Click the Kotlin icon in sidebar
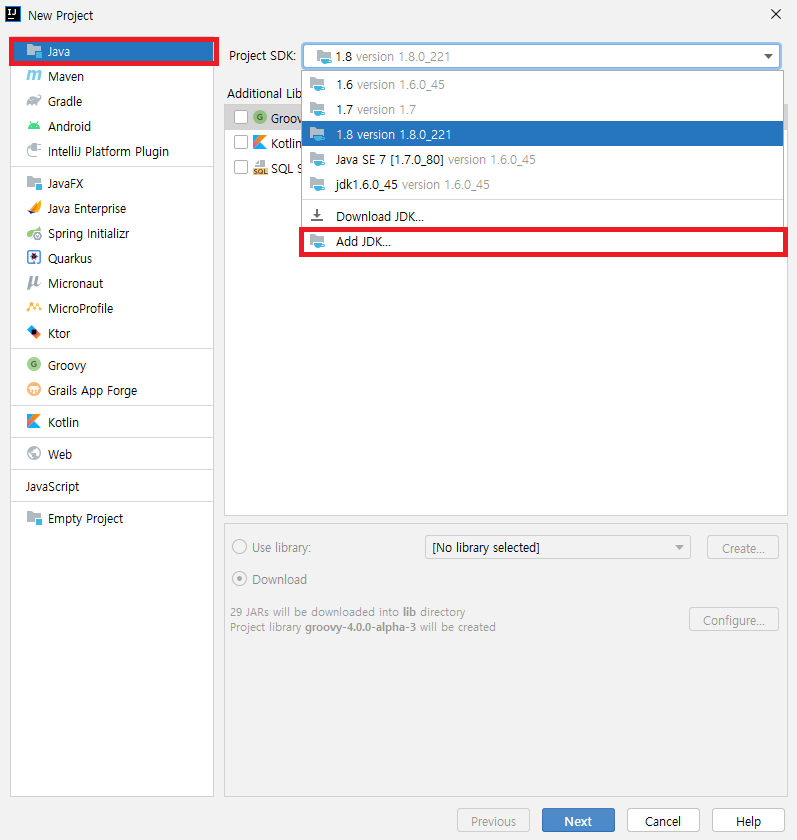 click(x=34, y=422)
